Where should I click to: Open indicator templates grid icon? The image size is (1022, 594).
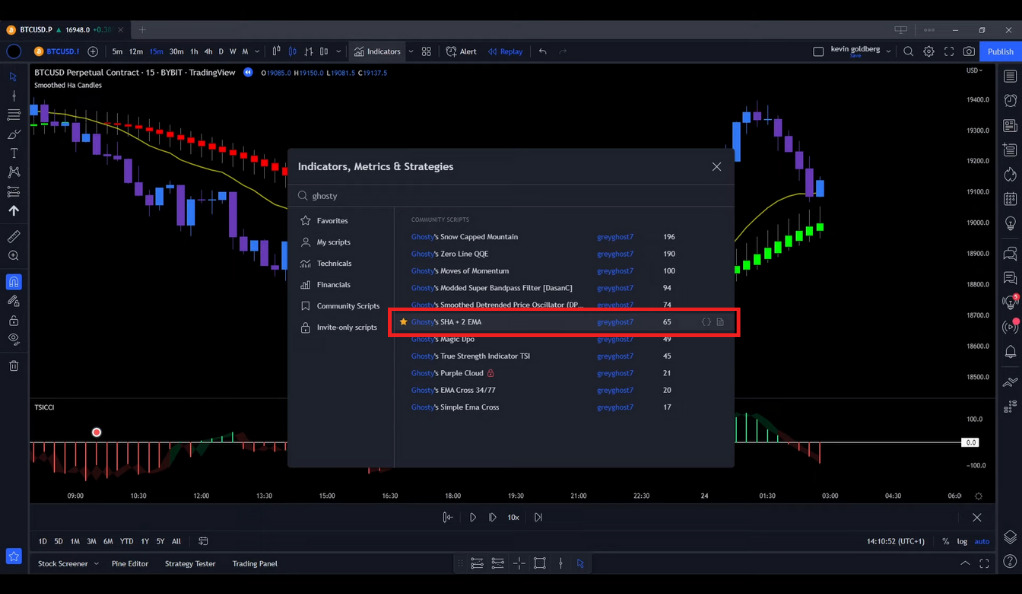426,52
